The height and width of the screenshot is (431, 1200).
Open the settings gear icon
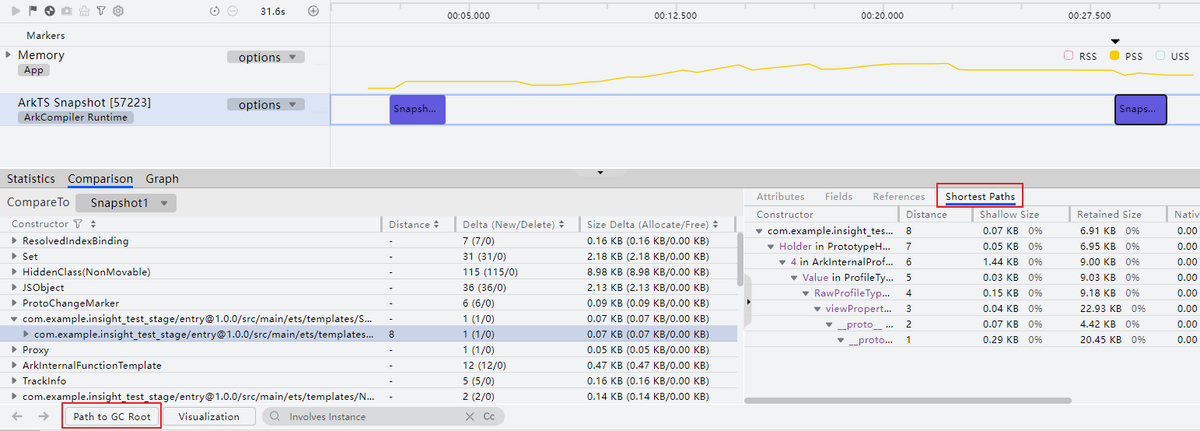[118, 11]
